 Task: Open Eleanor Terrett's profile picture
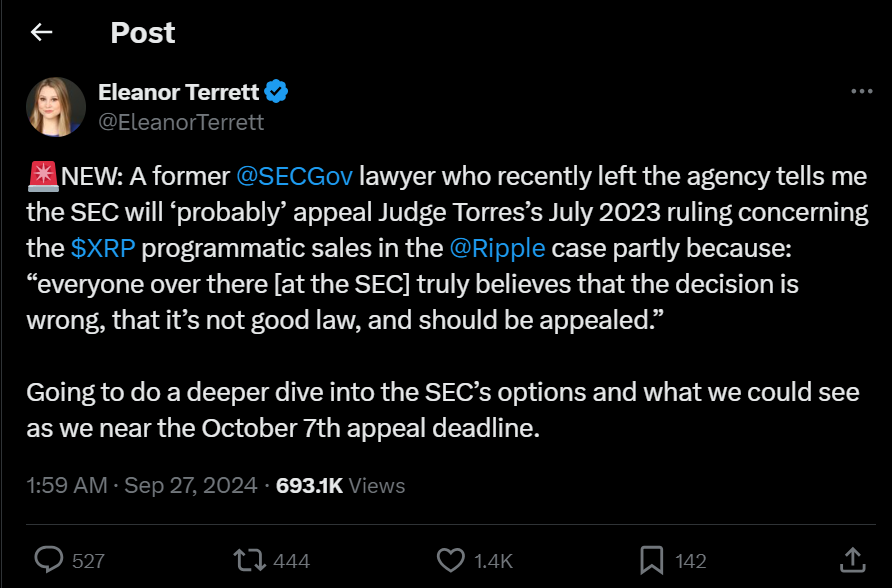(x=56, y=107)
